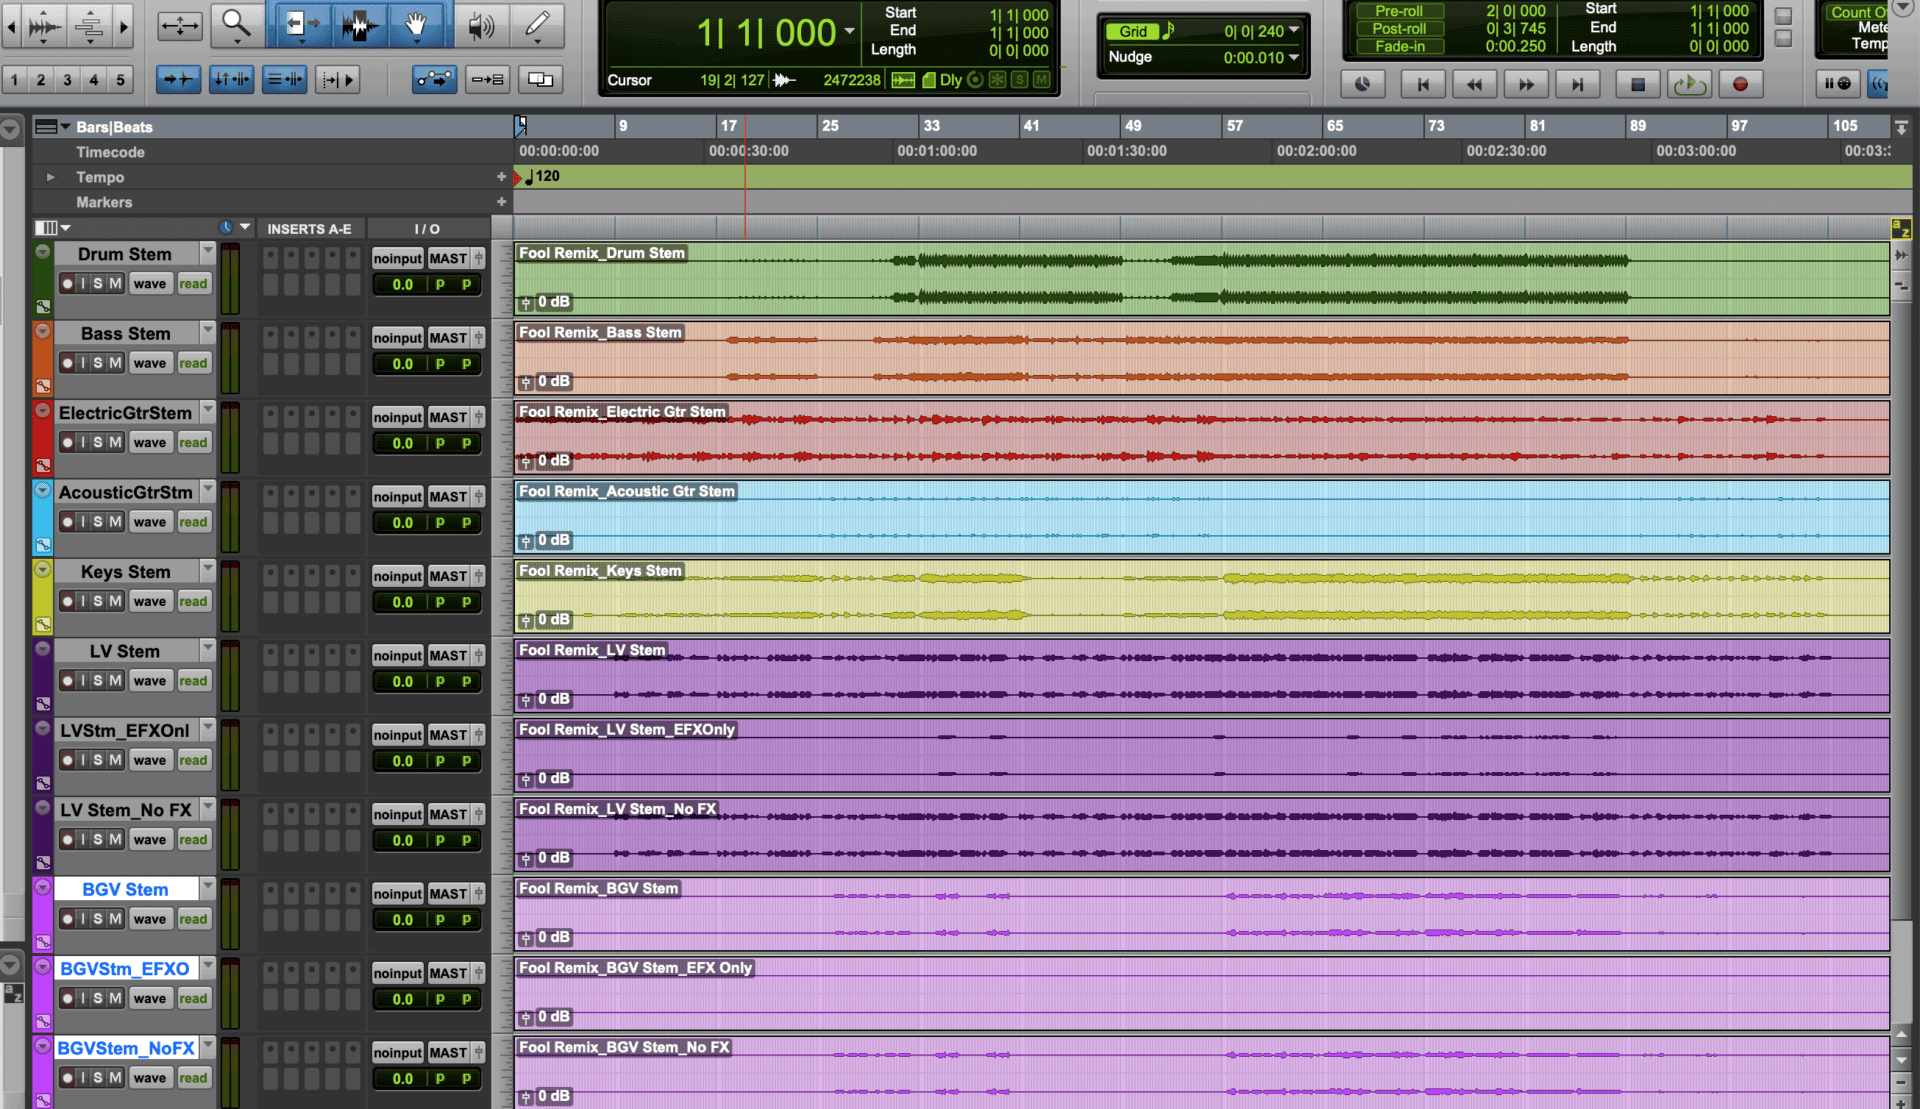Open the track name dropdown on Keys Stem

coord(207,570)
